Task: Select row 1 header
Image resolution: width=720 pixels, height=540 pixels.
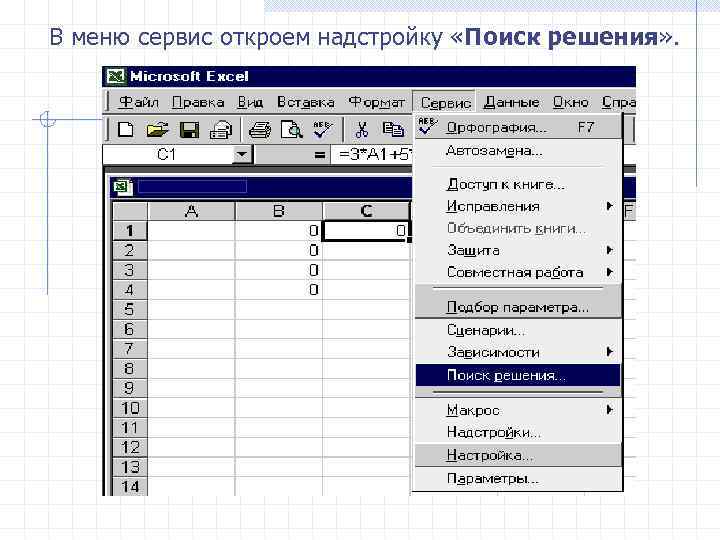Action: pos(130,231)
